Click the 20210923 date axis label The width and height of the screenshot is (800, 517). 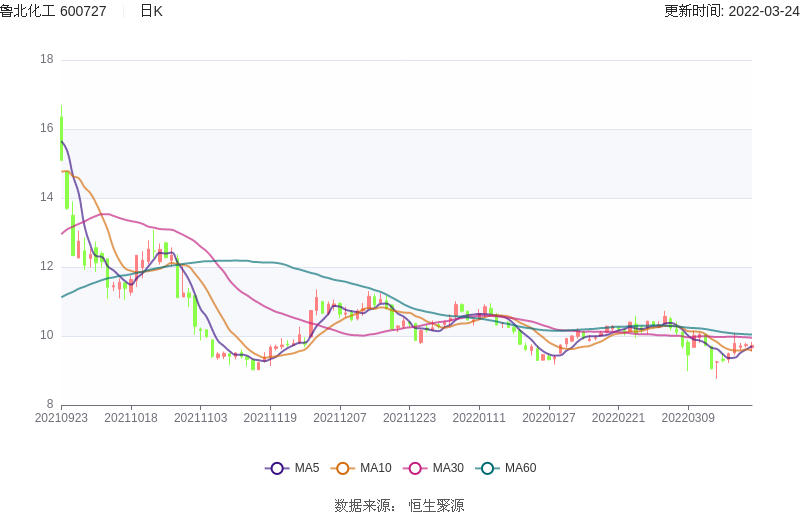[61, 418]
